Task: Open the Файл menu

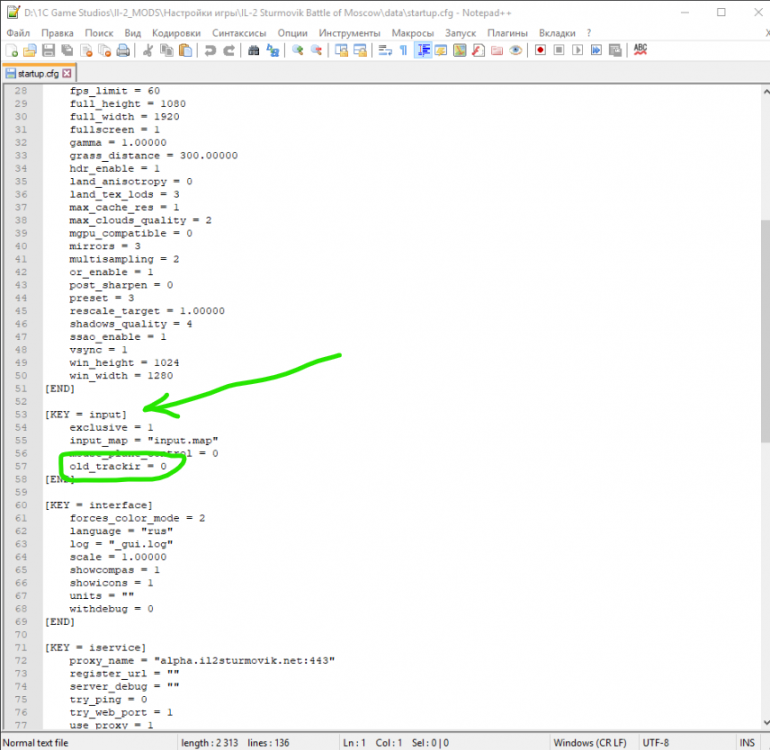Action: pyautogui.click(x=17, y=33)
